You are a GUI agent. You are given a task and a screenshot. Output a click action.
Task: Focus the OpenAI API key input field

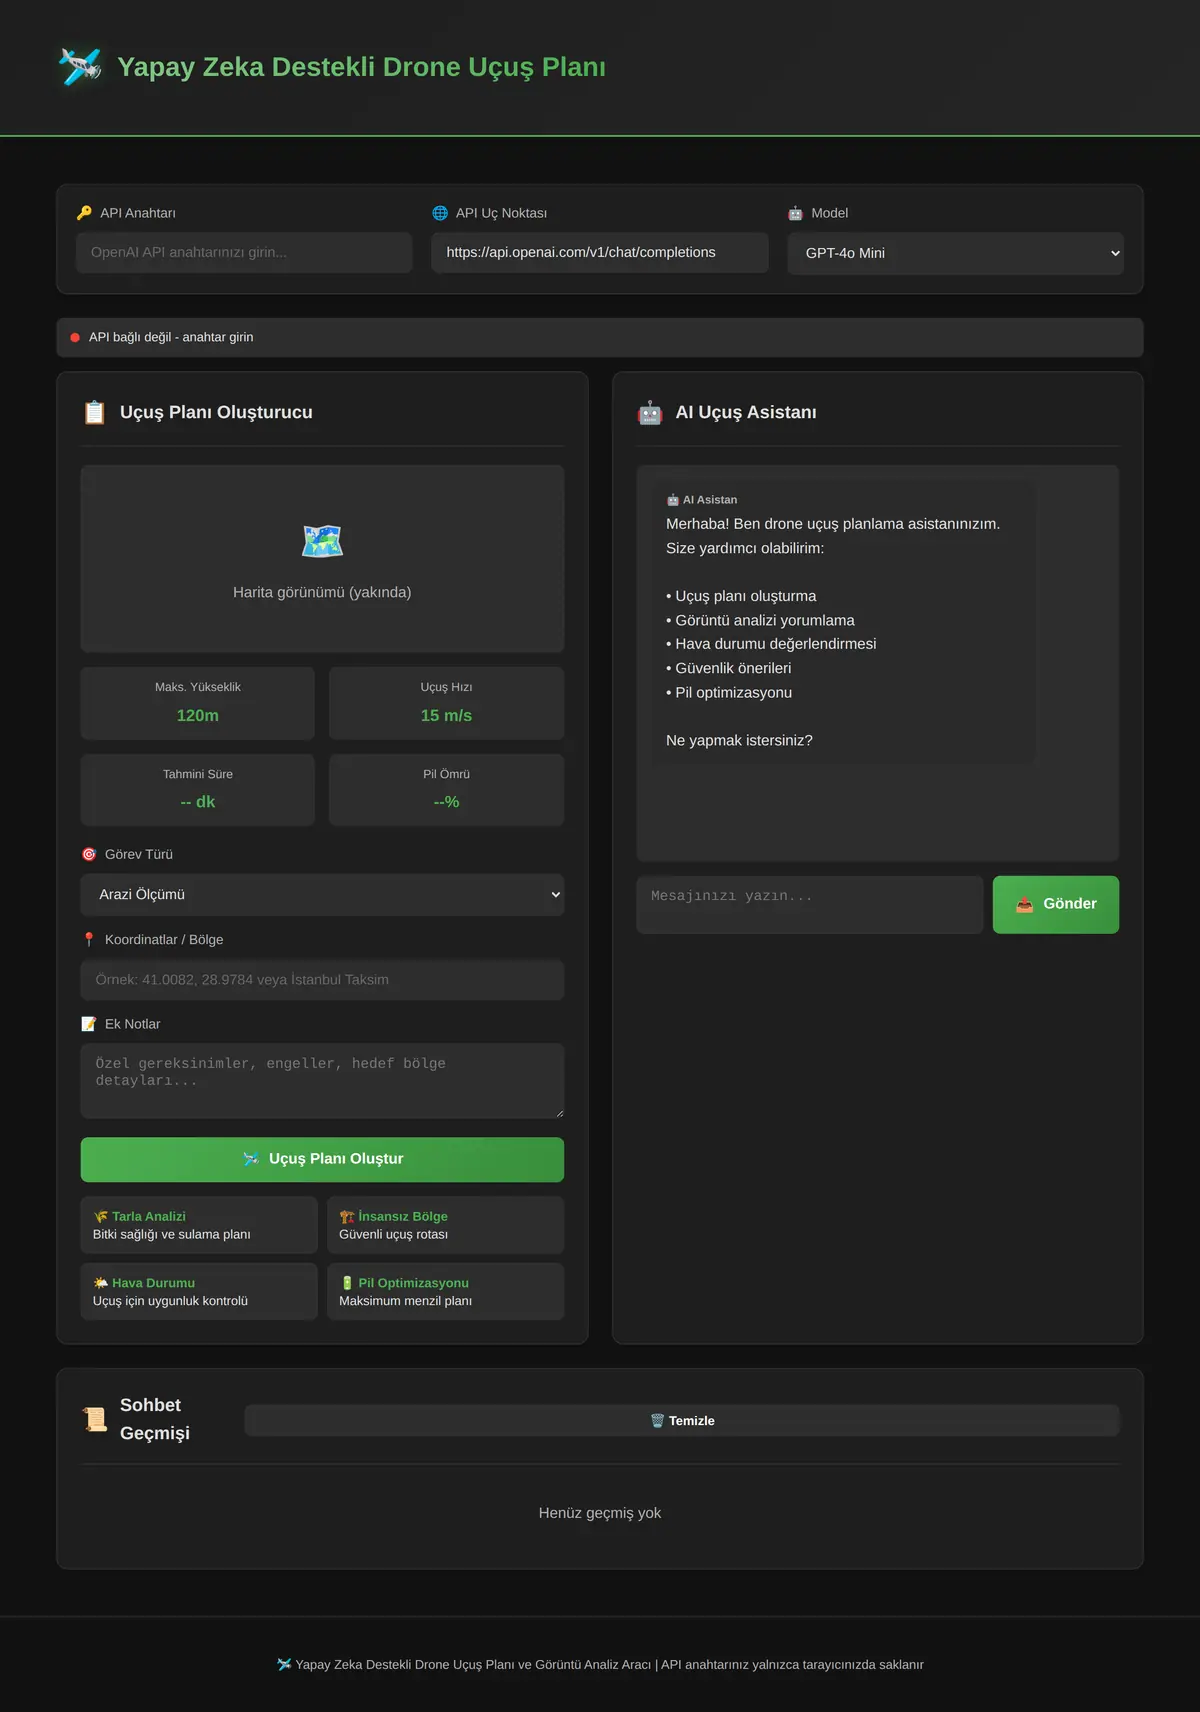click(244, 252)
